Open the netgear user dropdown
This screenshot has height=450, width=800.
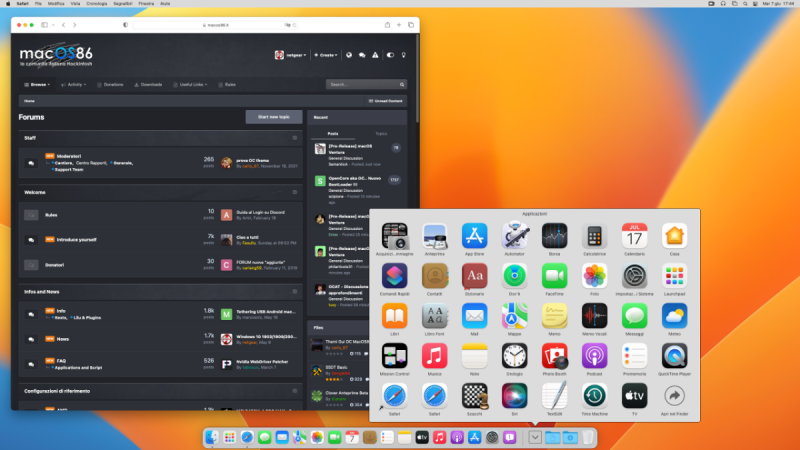[x=291, y=55]
